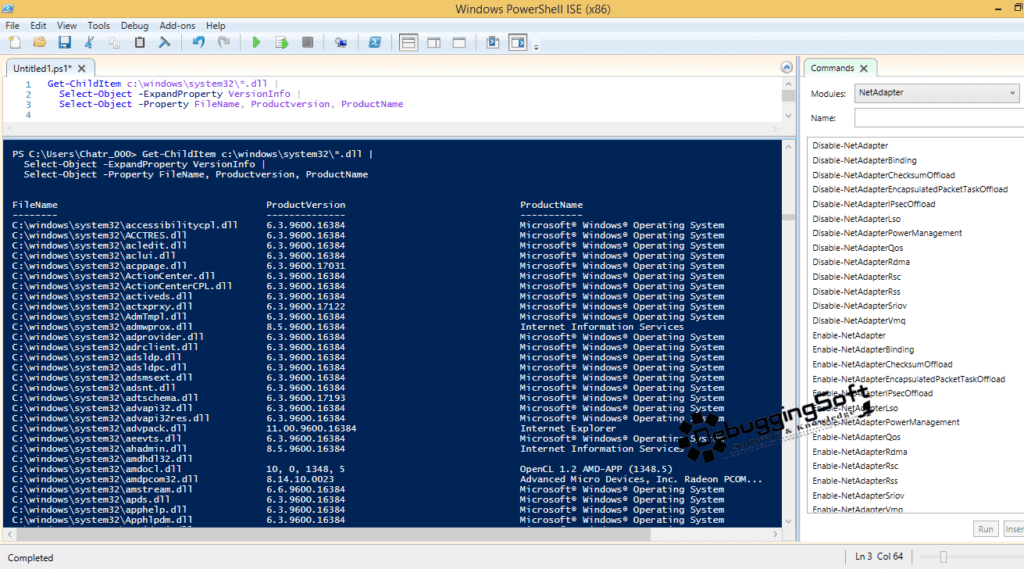1024x569 pixels.
Task: Select Disable-NetAdapter in command list
Action: point(850,146)
